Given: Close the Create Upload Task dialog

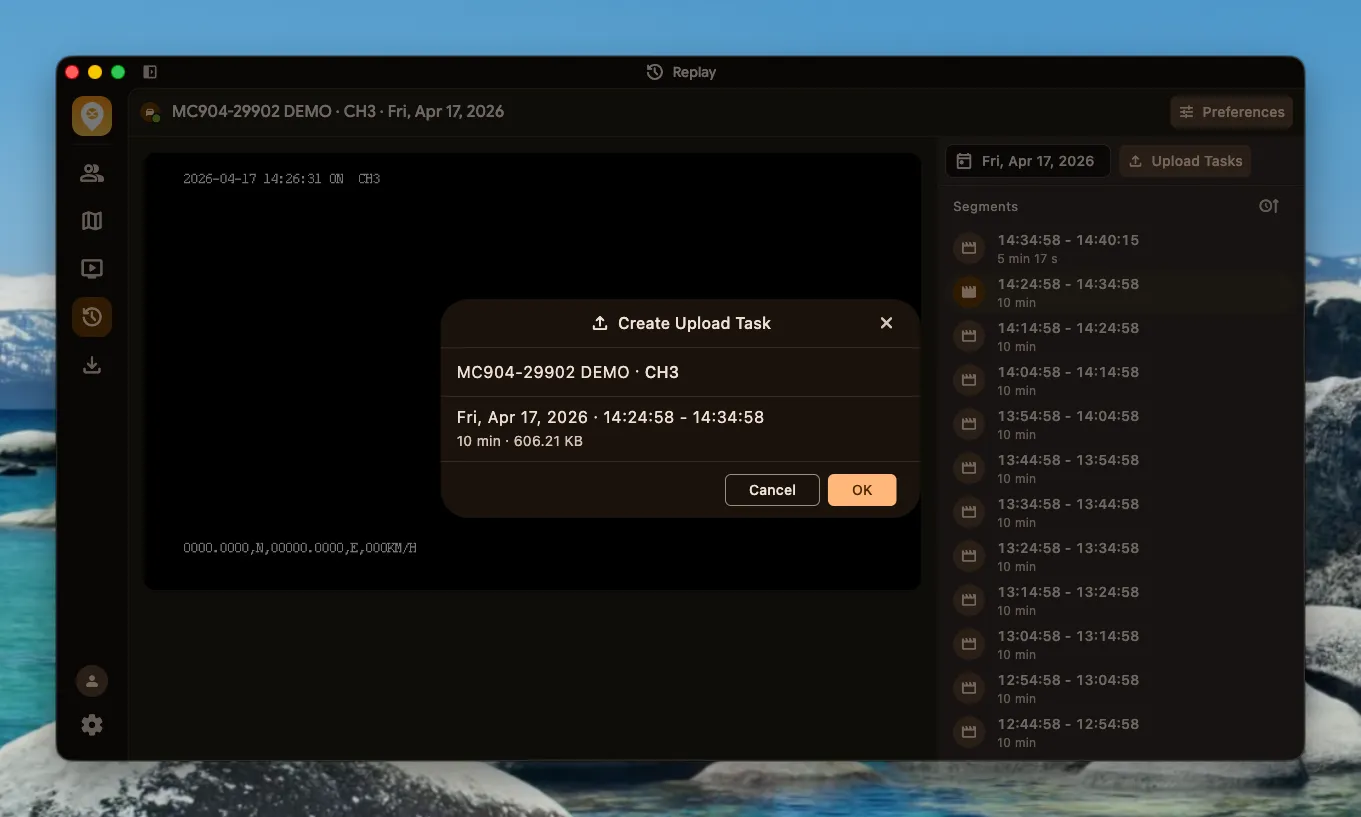Looking at the screenshot, I should click(886, 323).
